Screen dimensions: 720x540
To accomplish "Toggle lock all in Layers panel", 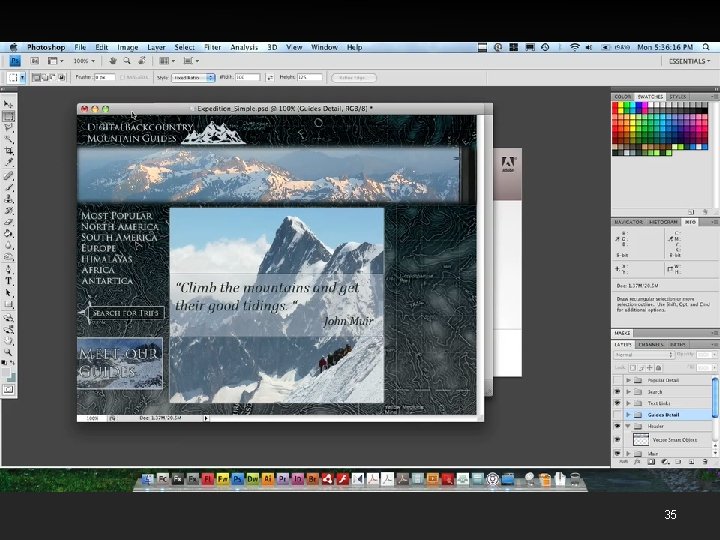I will pyautogui.click(x=658, y=368).
